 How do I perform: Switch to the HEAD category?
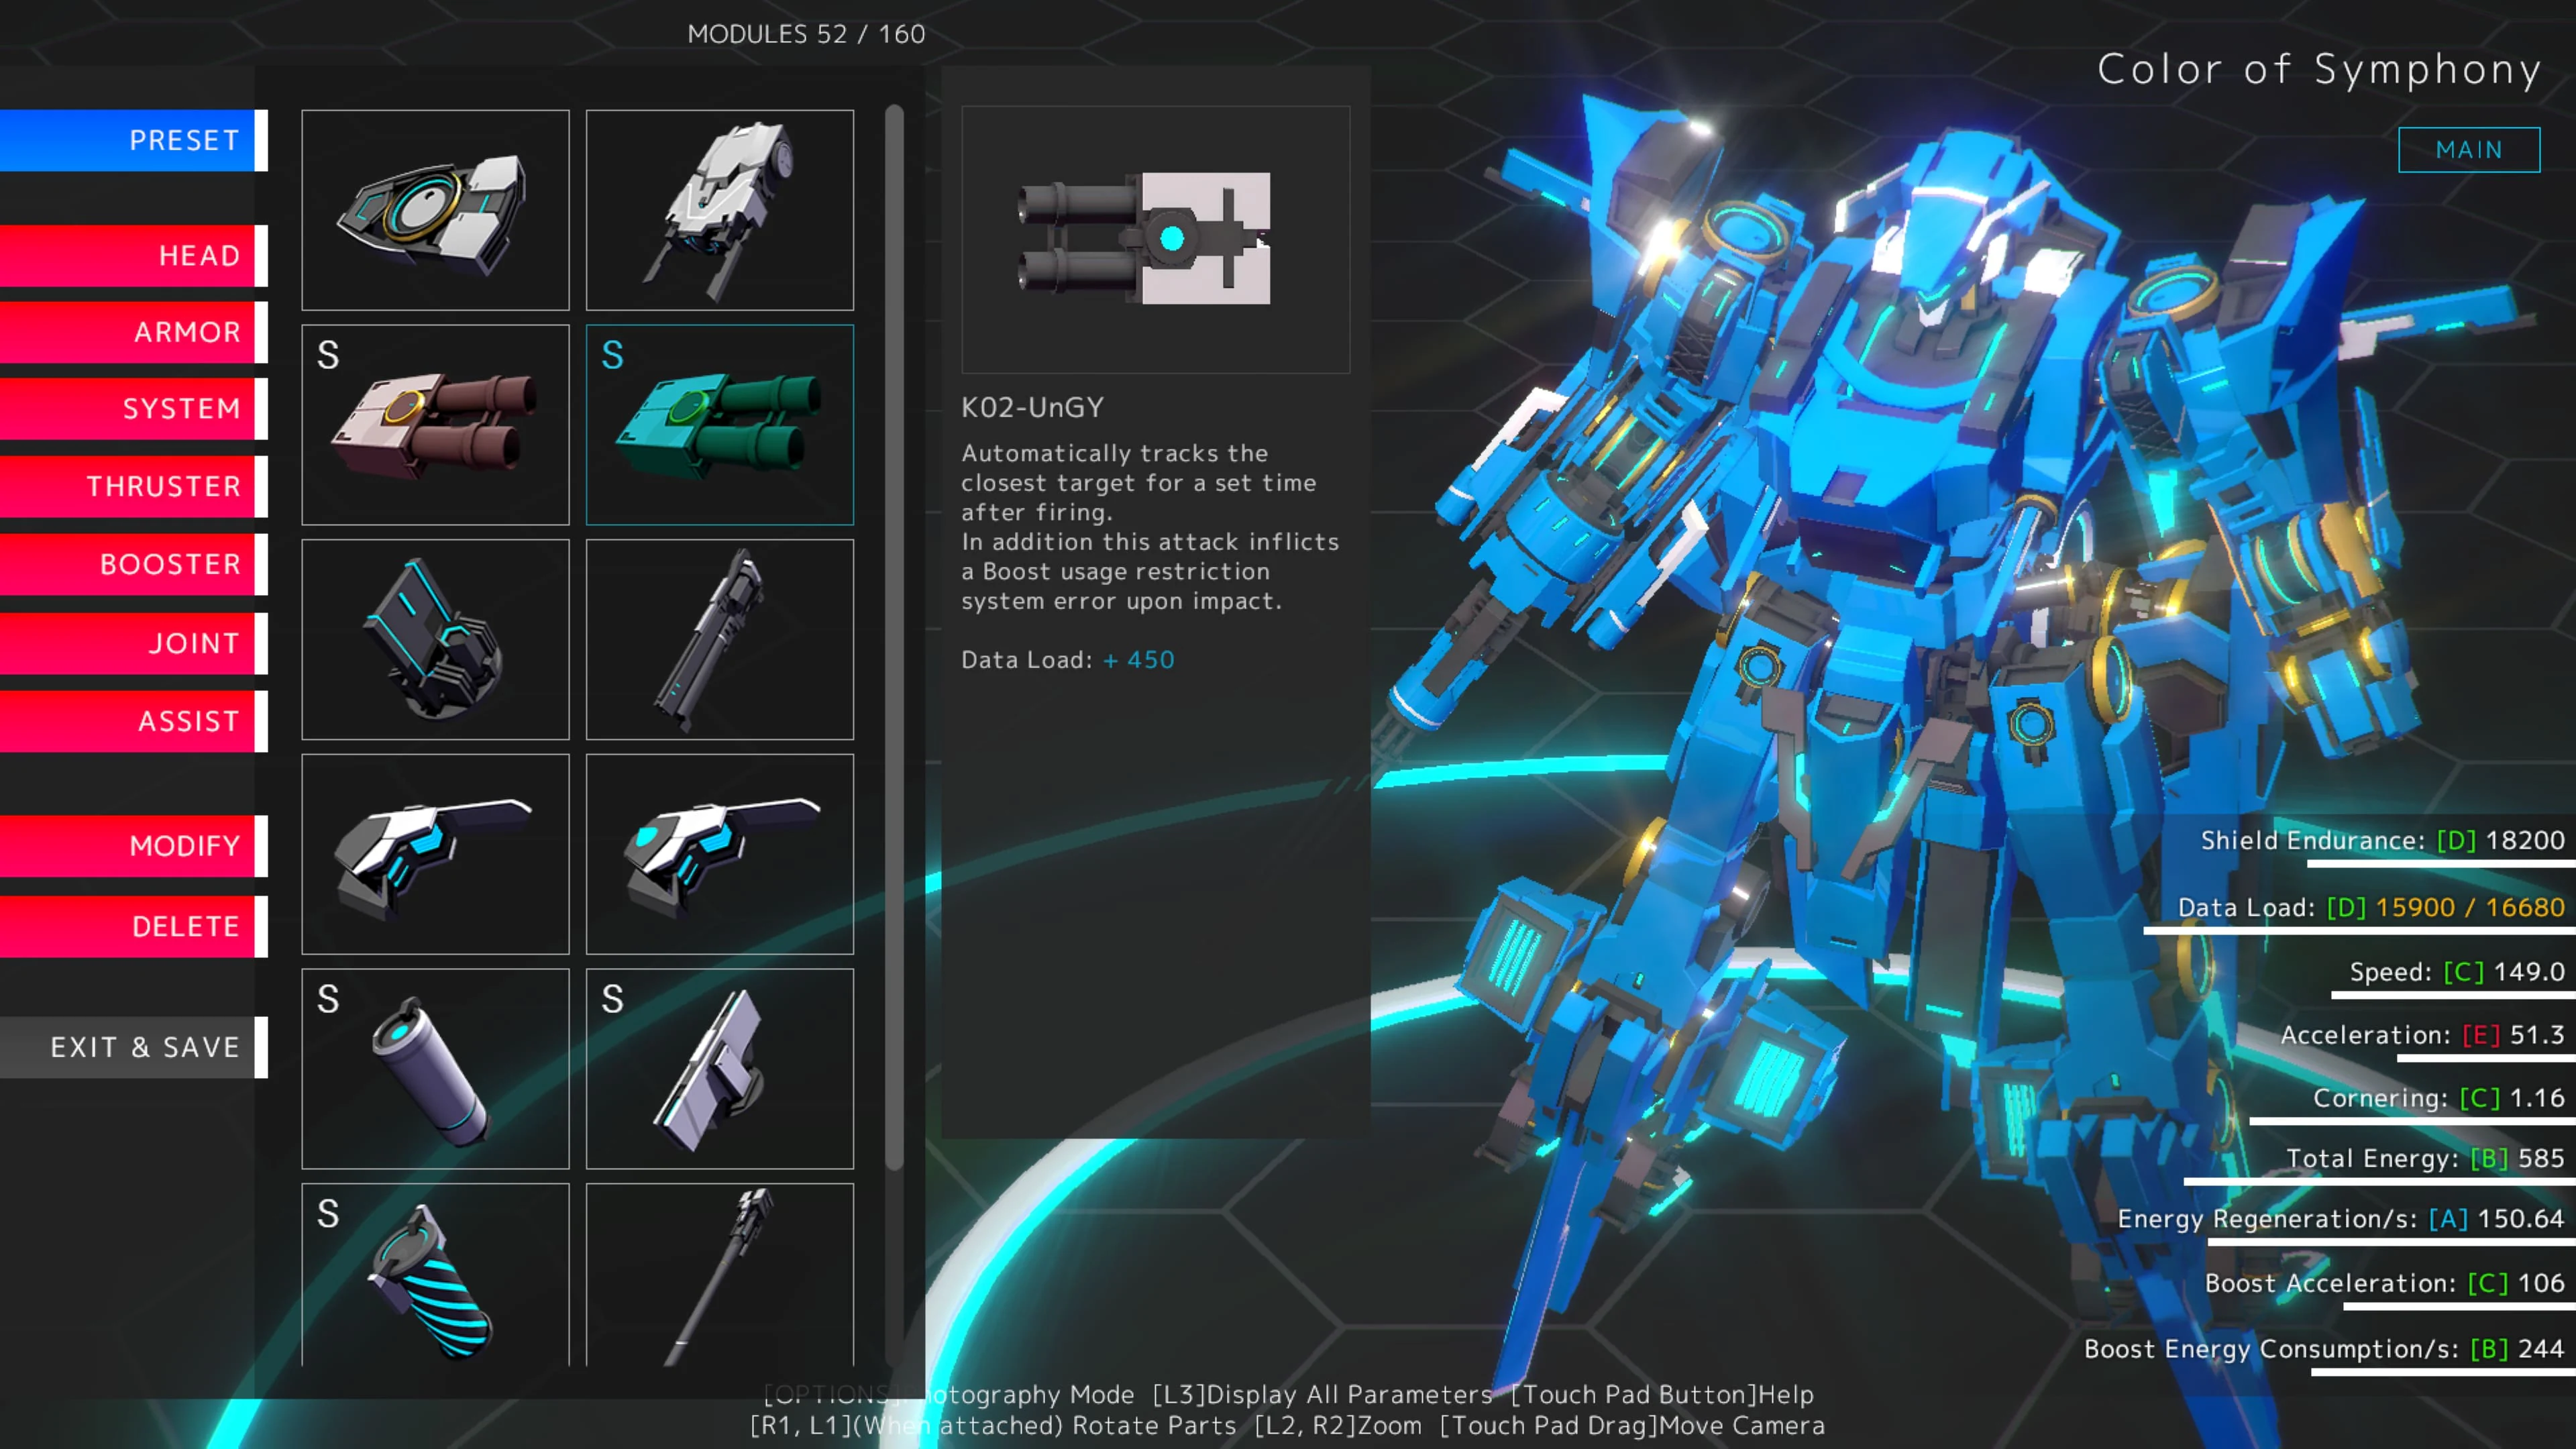(x=132, y=256)
